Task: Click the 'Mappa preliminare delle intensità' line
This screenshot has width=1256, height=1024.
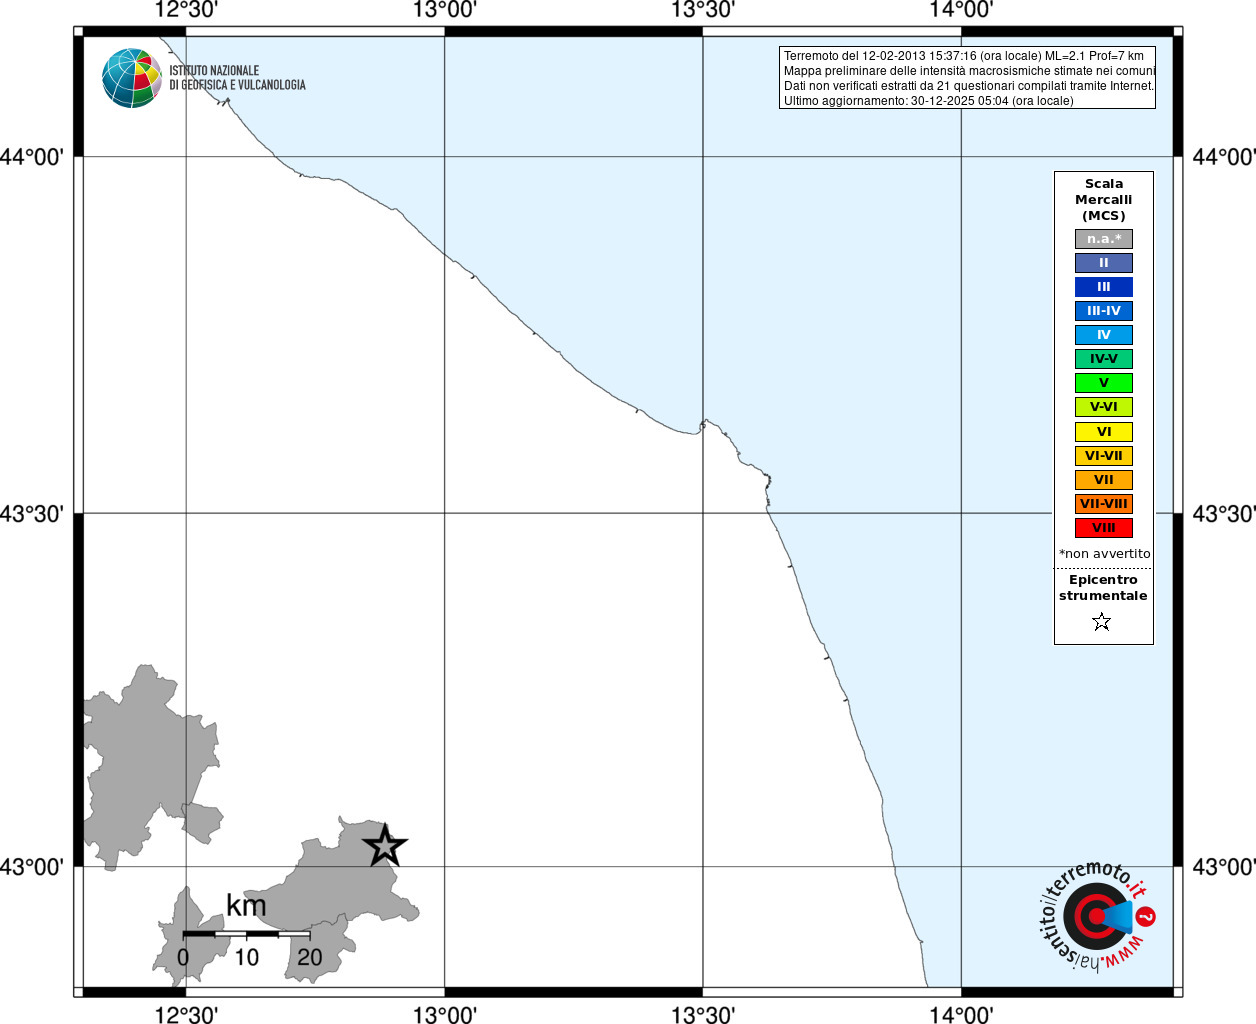Action: (969, 71)
